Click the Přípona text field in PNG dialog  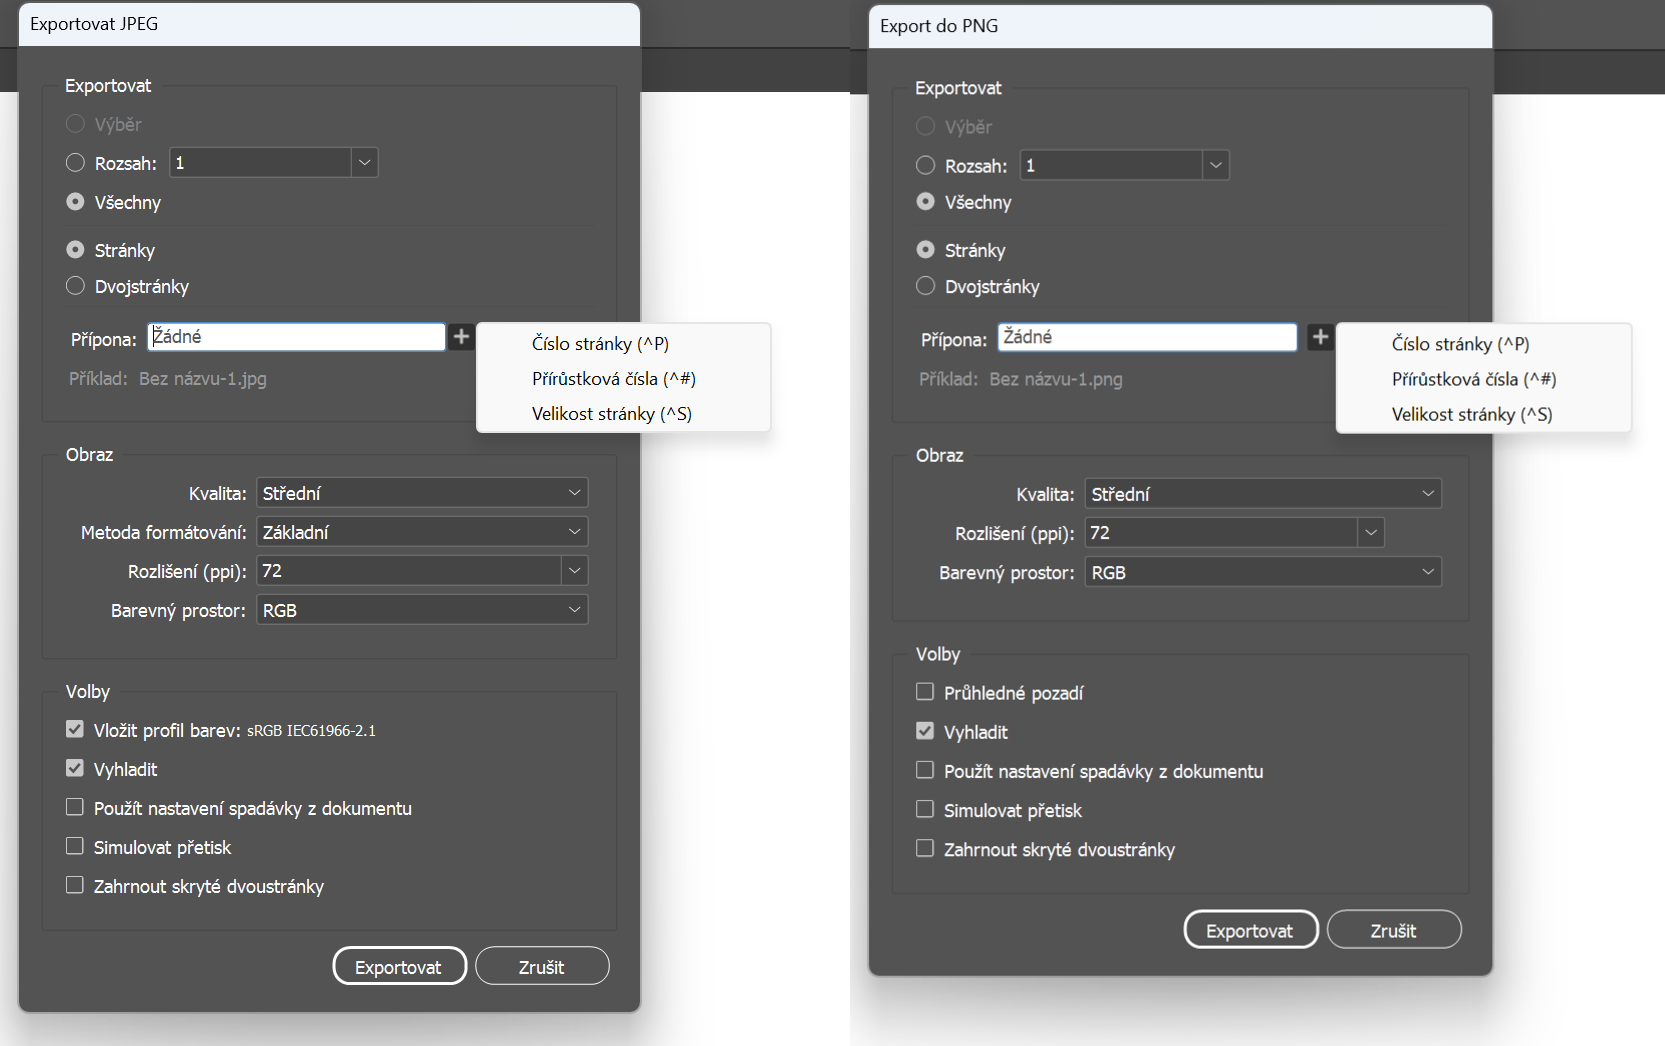click(1148, 337)
